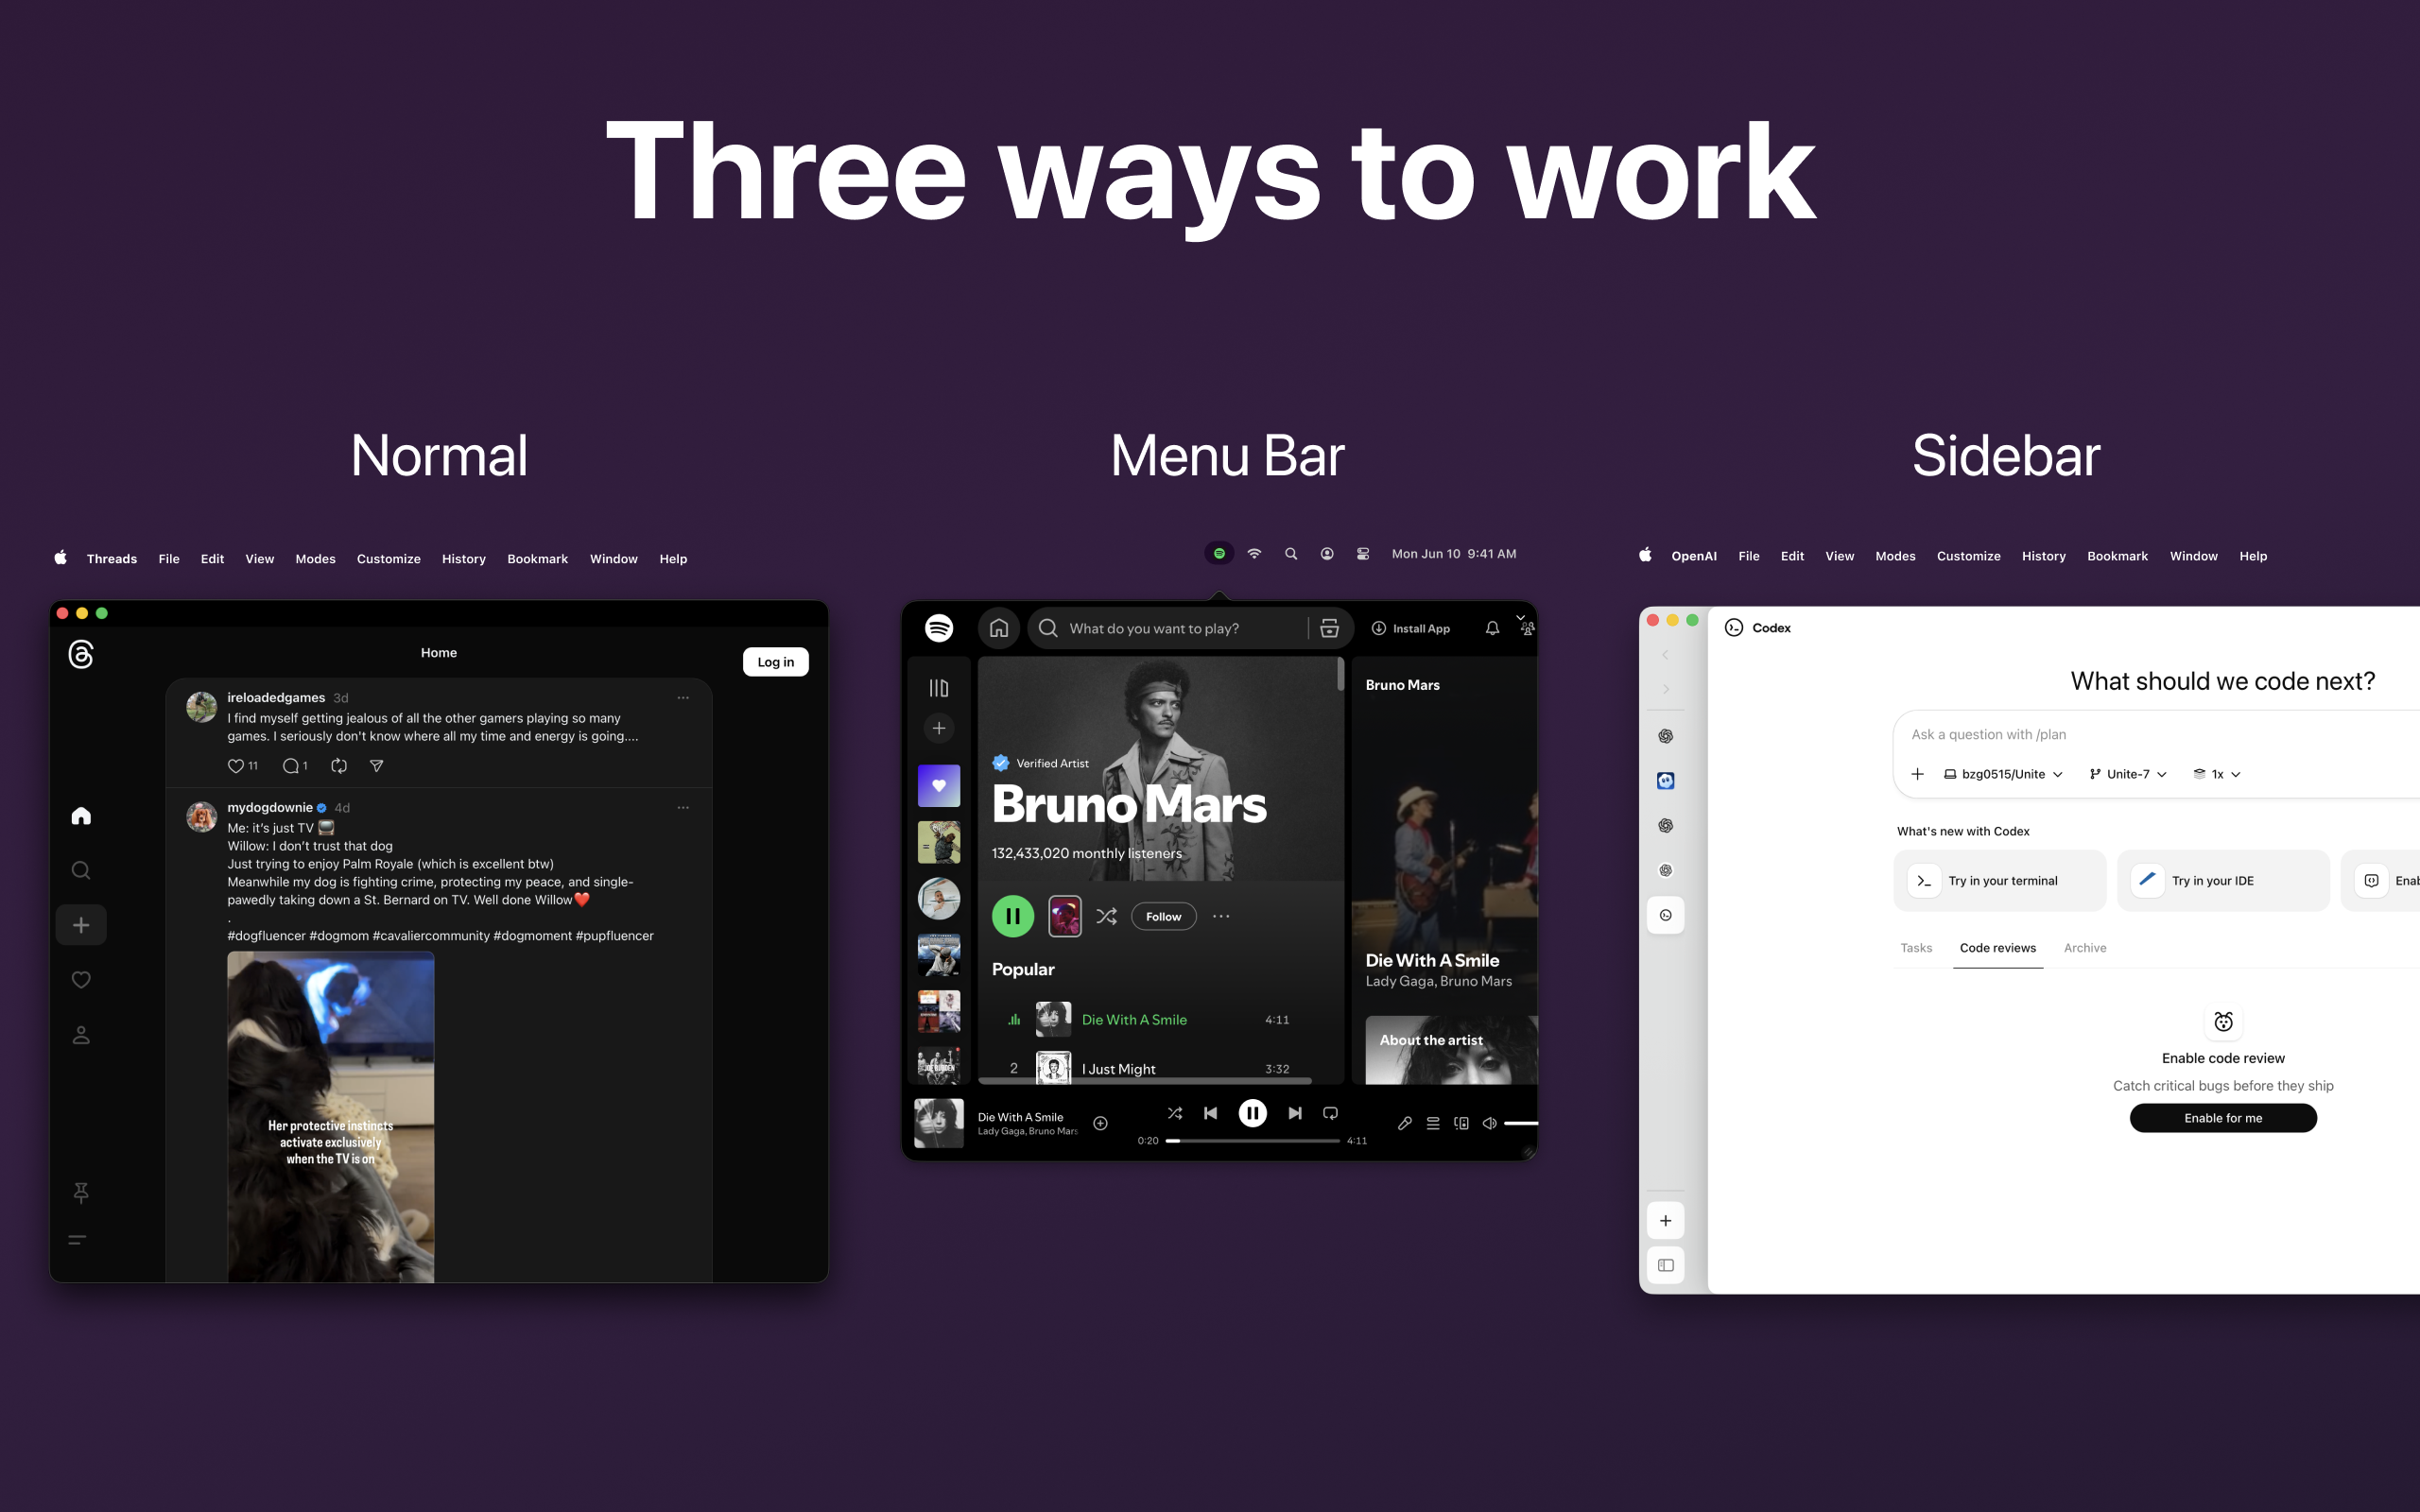Screen dimensions: 2420x1512
Task: Mute volume via the speaker icon
Action: click(x=1488, y=1123)
